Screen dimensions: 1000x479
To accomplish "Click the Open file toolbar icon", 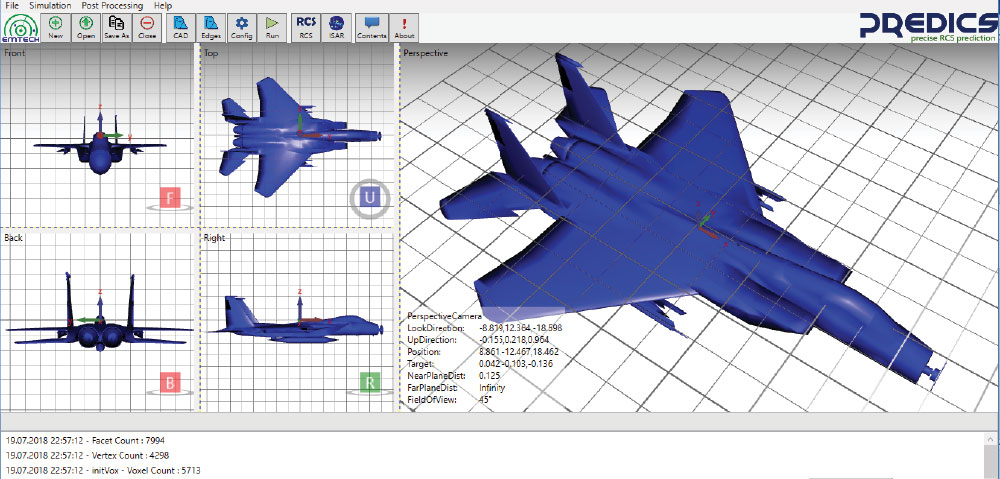I will [x=86, y=25].
